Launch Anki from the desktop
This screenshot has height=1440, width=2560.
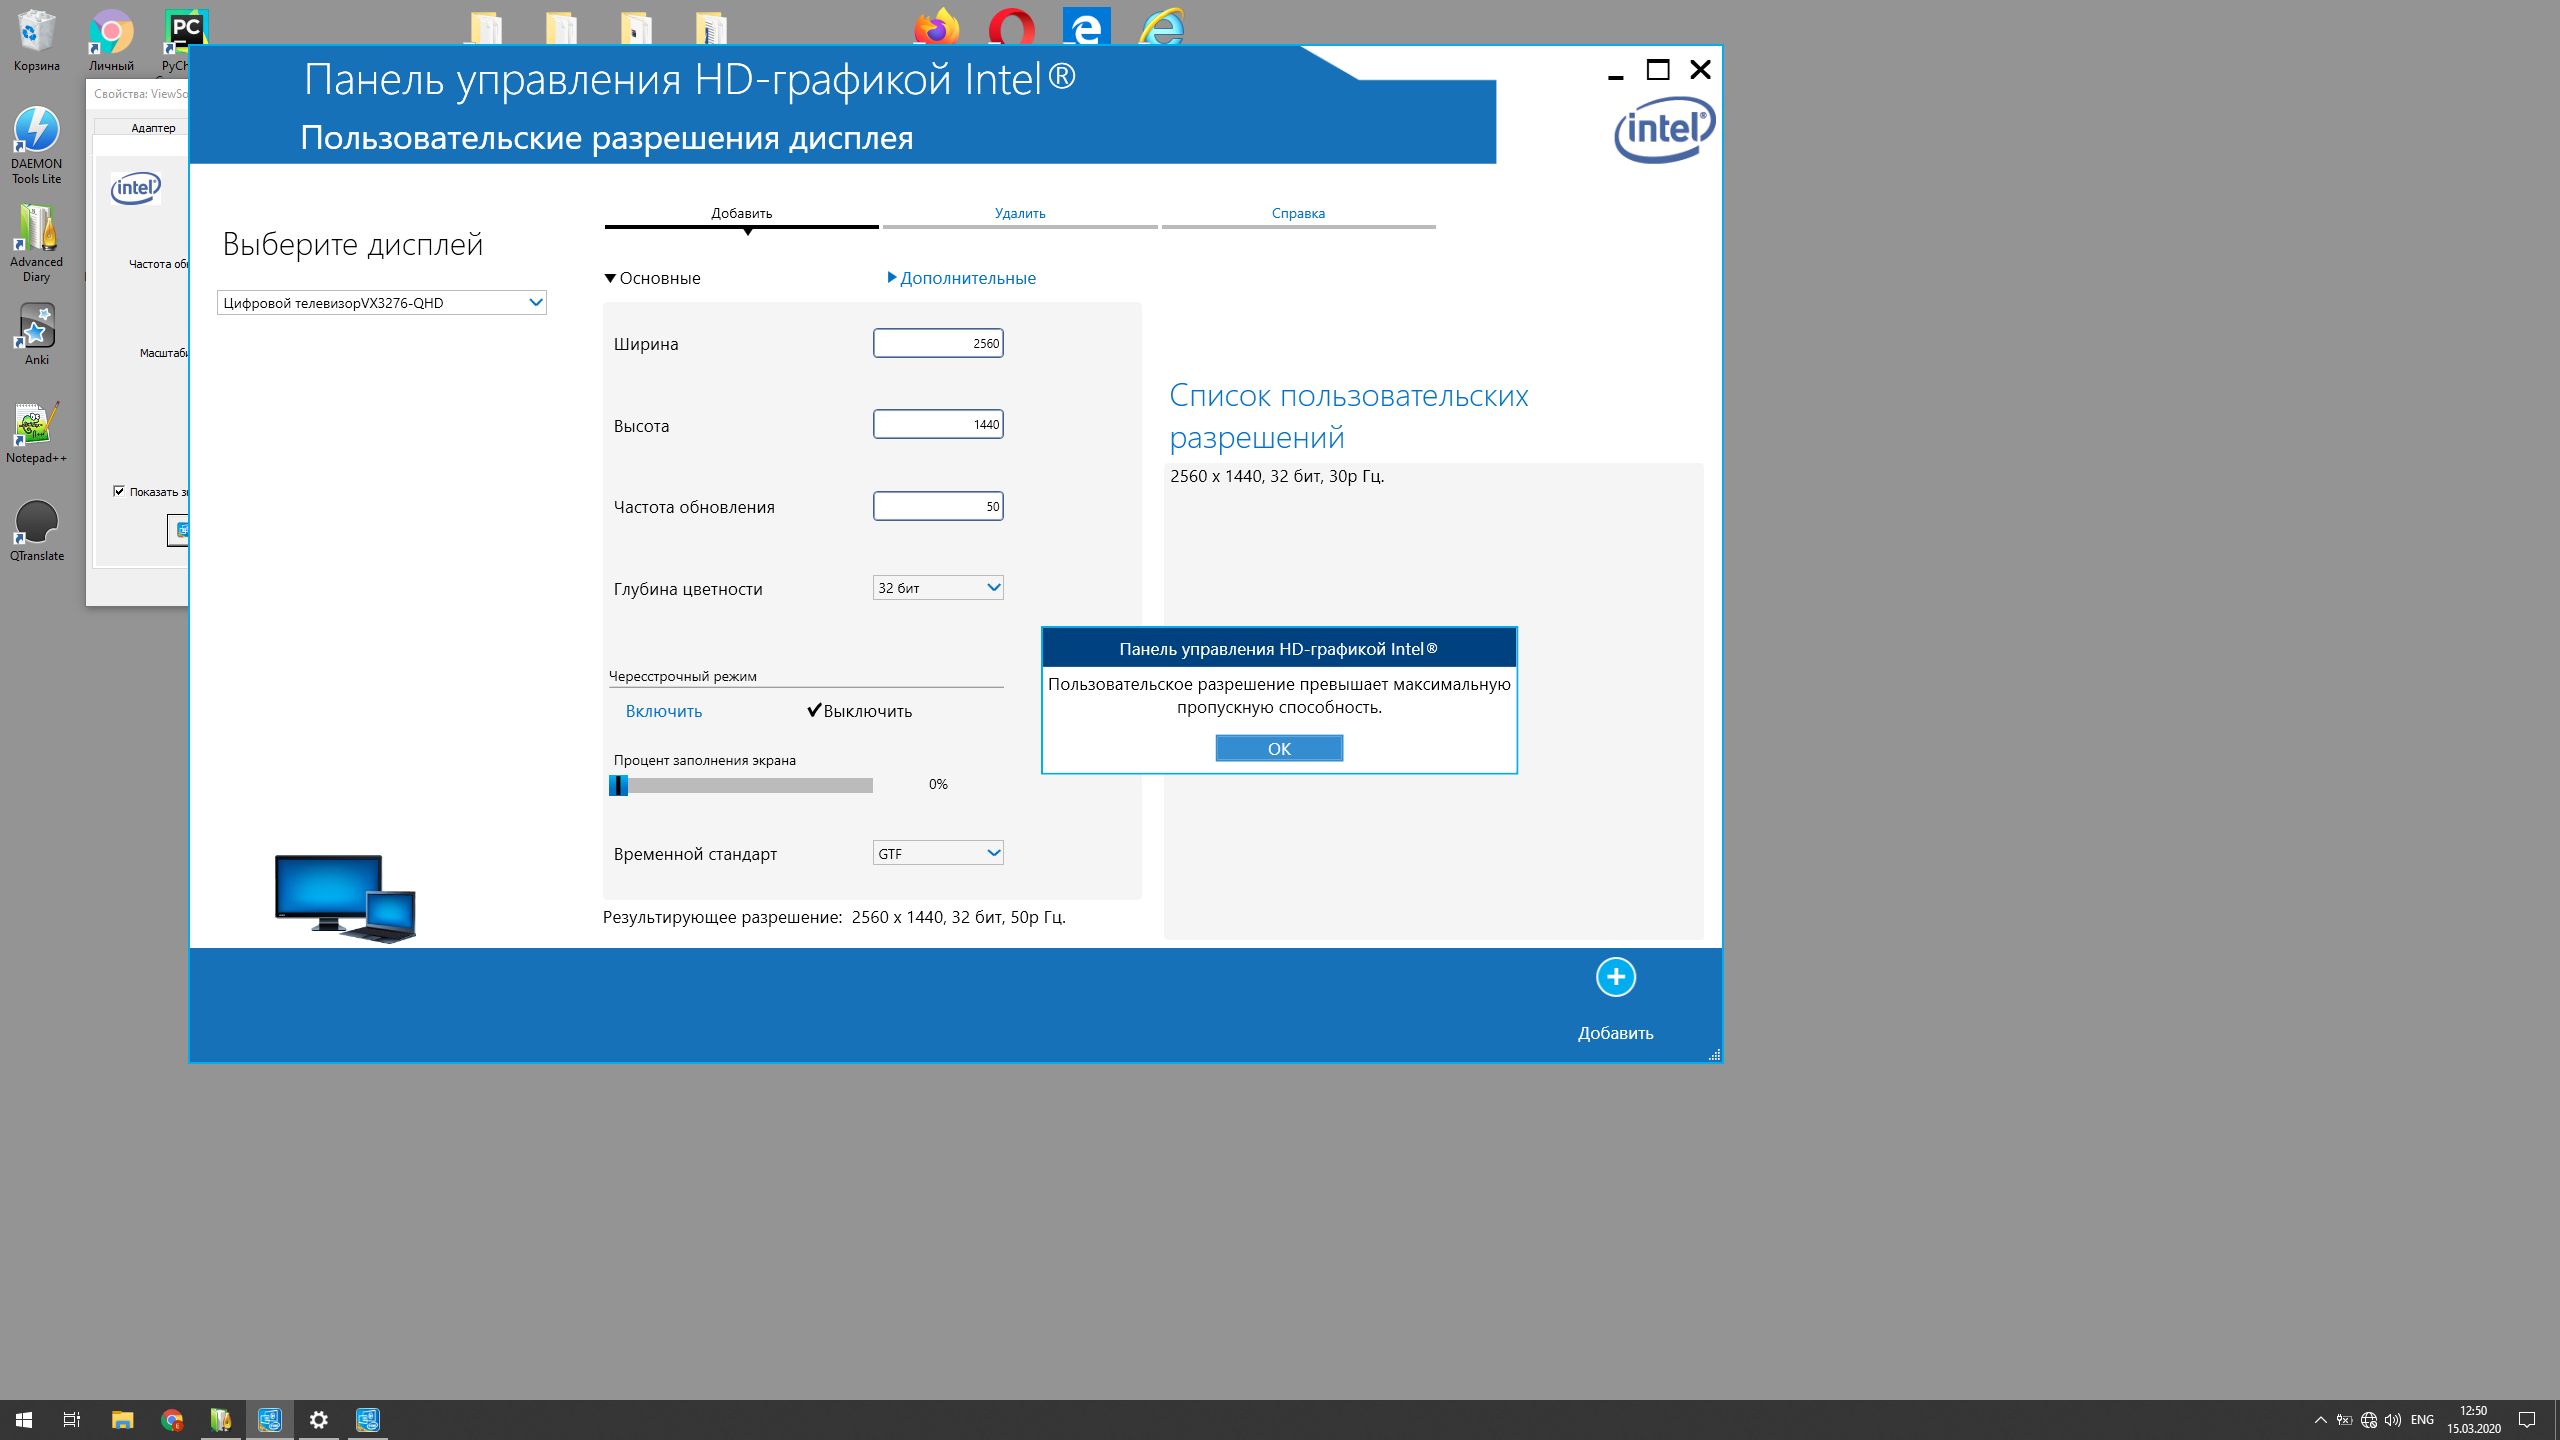(x=37, y=335)
